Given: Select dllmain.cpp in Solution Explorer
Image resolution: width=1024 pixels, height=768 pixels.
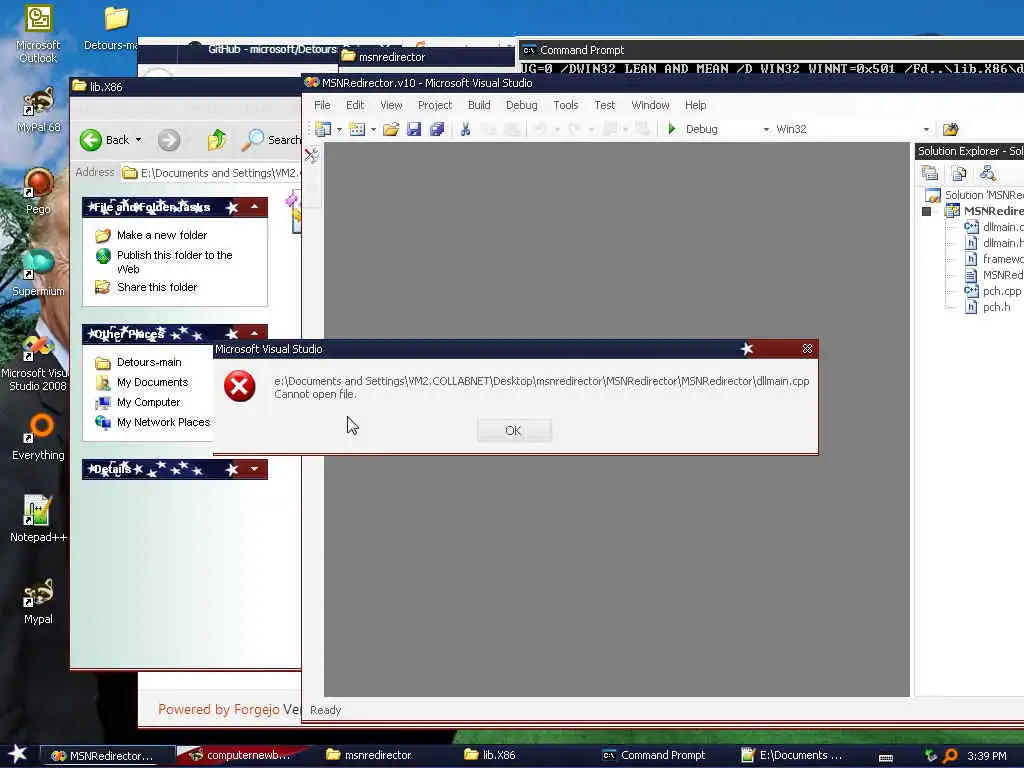Looking at the screenshot, I should pos(1002,227).
